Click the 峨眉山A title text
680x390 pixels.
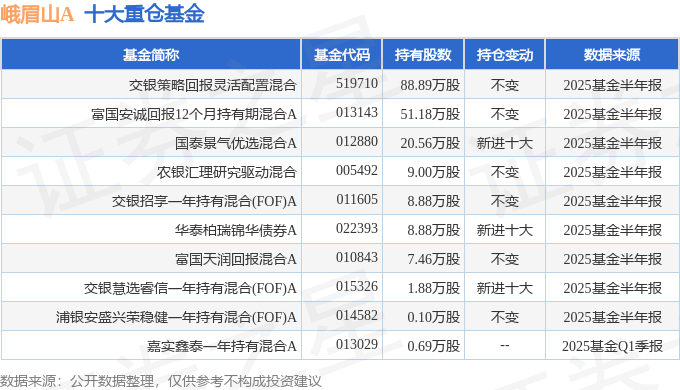(37, 14)
